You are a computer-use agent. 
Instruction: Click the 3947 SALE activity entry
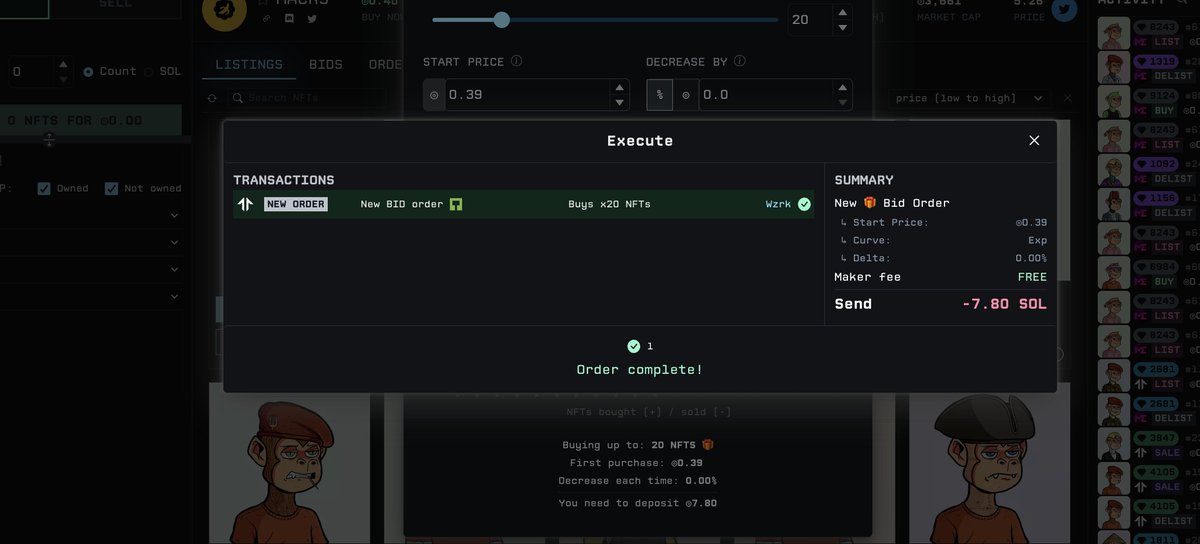[1148, 445]
